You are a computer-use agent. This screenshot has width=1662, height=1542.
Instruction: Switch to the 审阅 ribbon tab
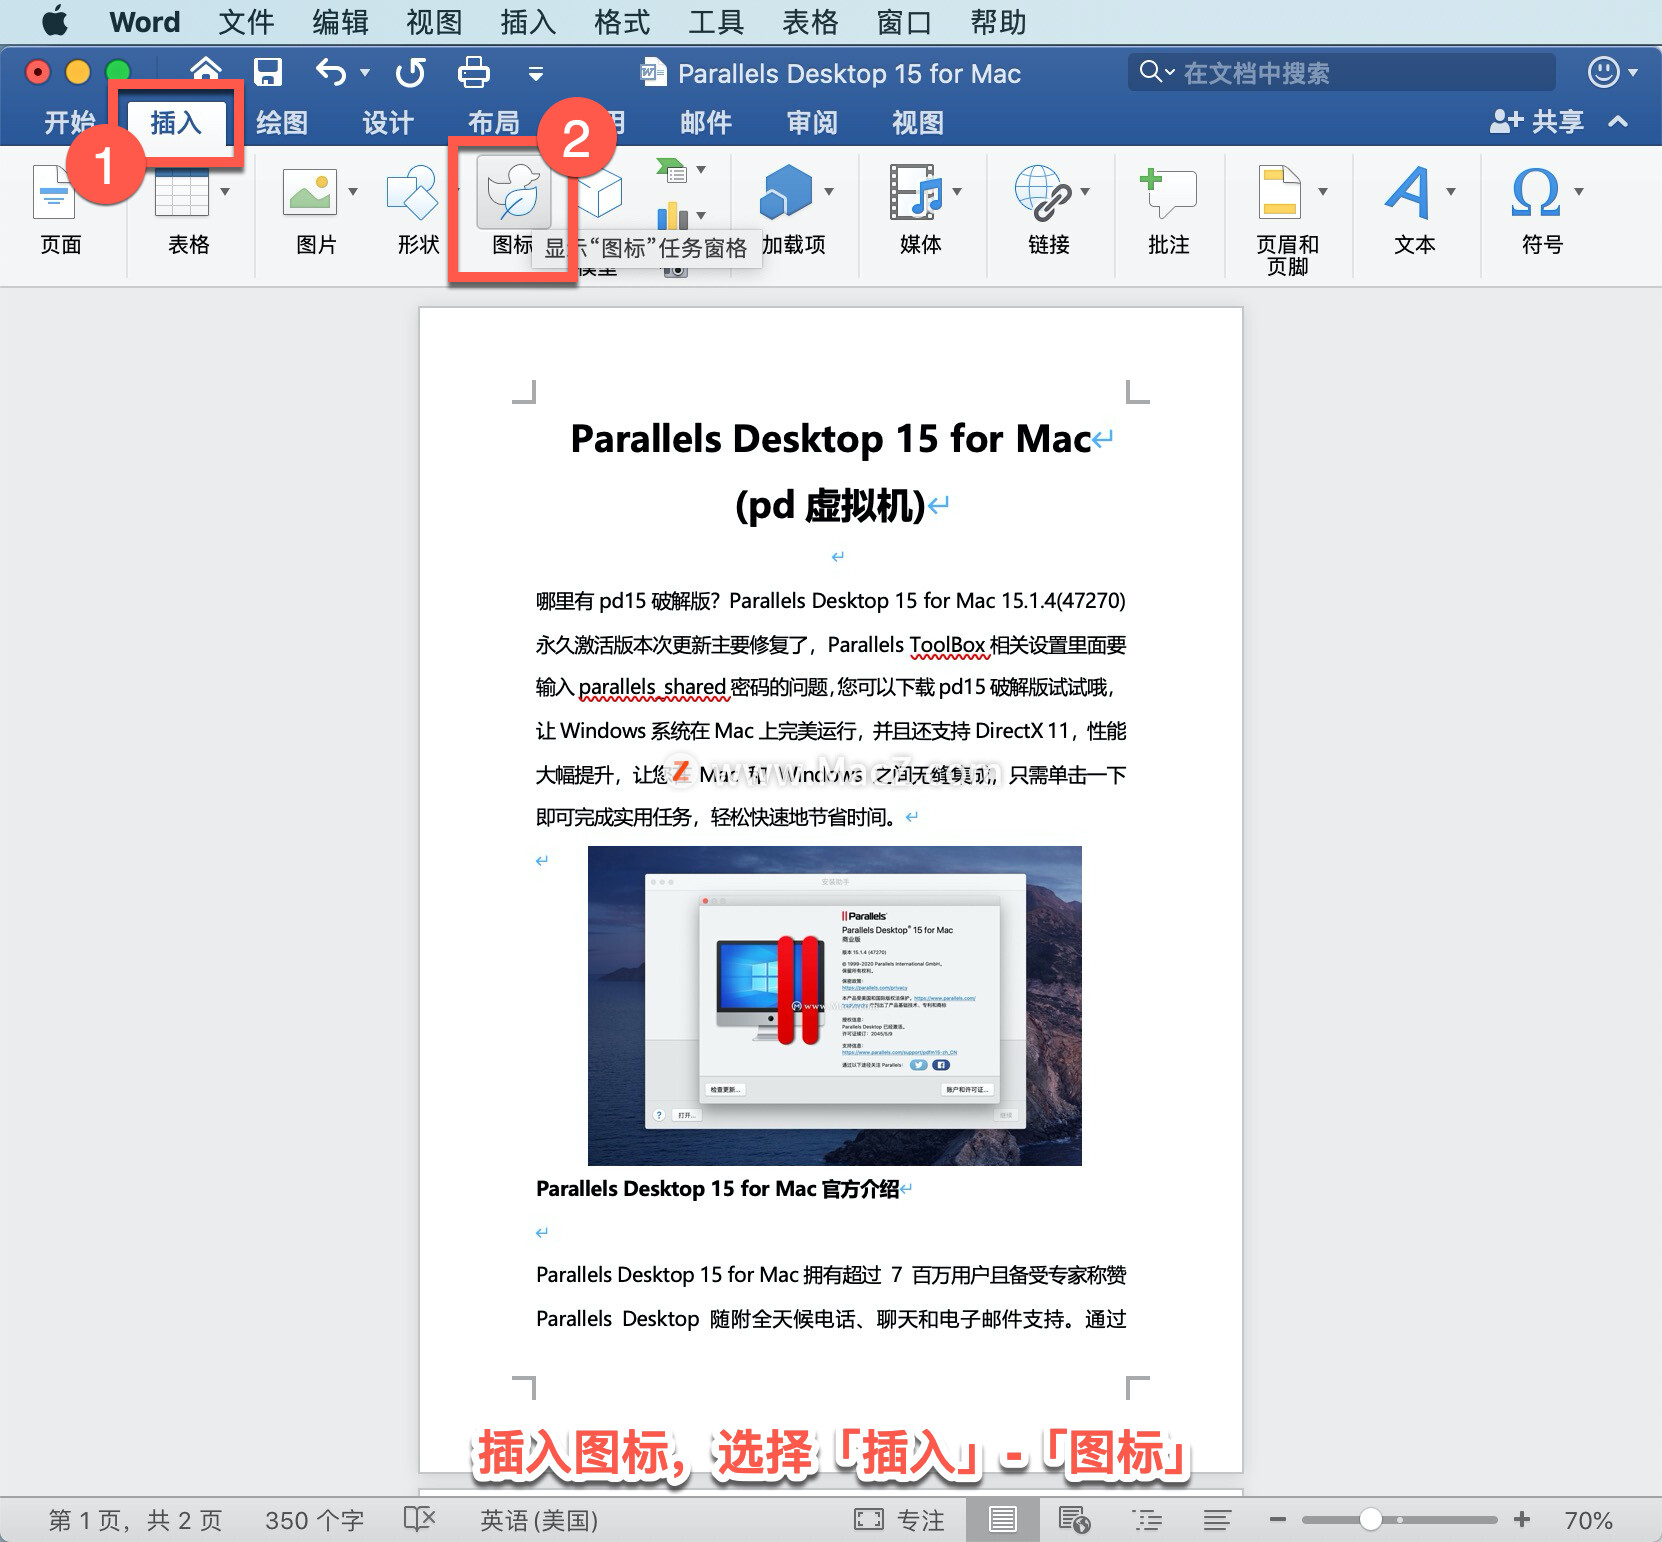click(812, 122)
